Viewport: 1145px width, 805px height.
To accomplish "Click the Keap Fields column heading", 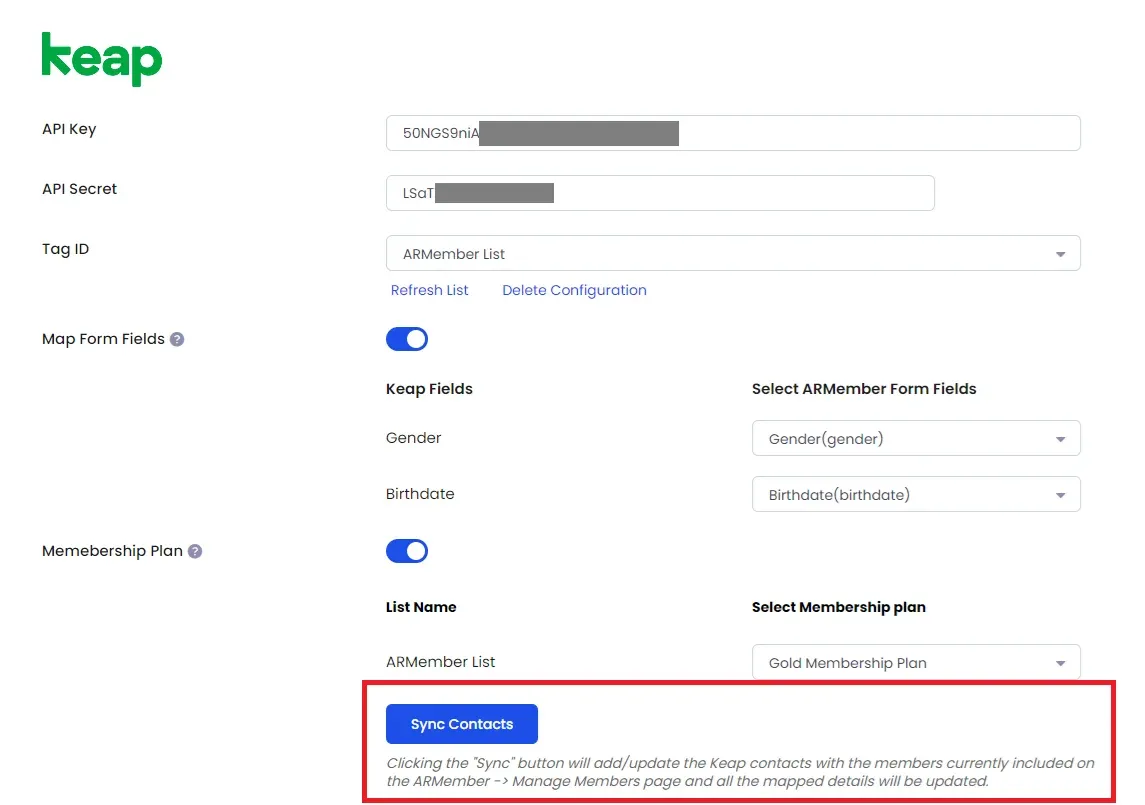I will tap(429, 389).
